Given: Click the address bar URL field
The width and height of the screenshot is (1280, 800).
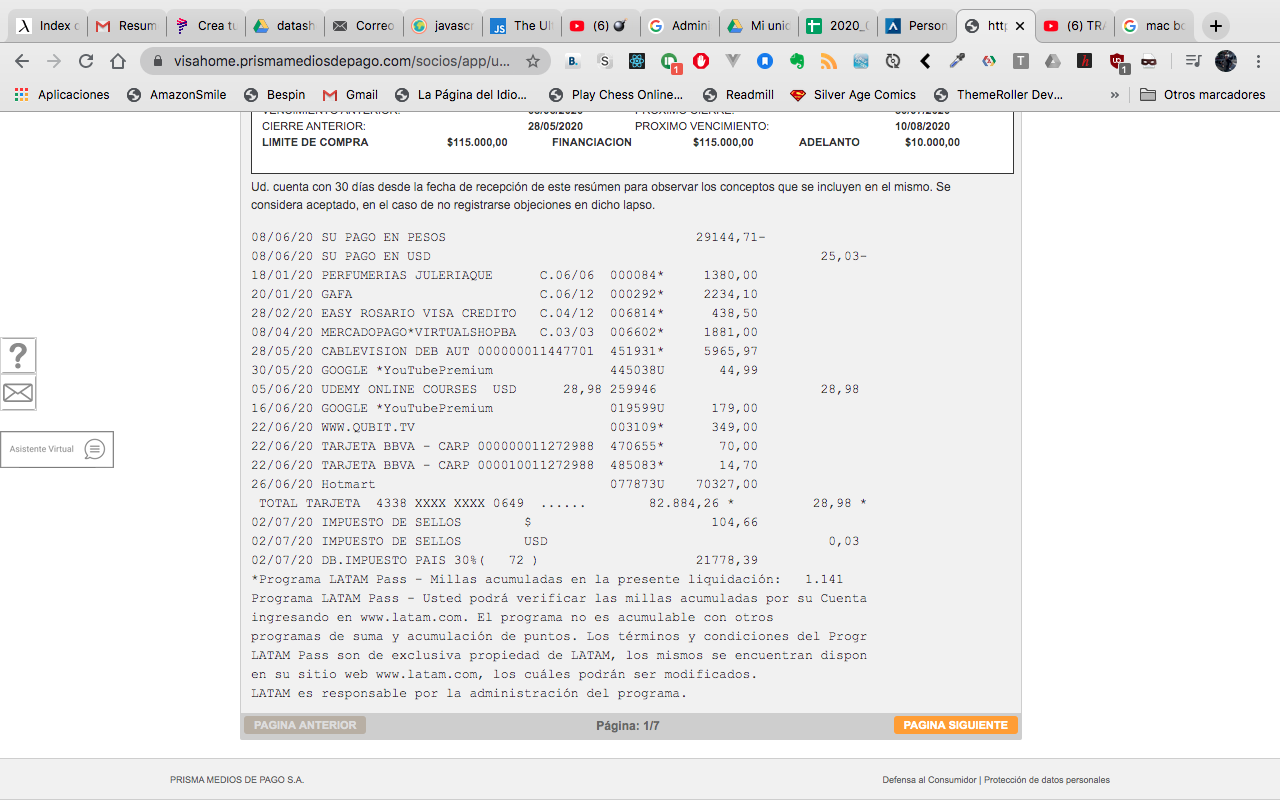Looking at the screenshot, I should (340, 61).
